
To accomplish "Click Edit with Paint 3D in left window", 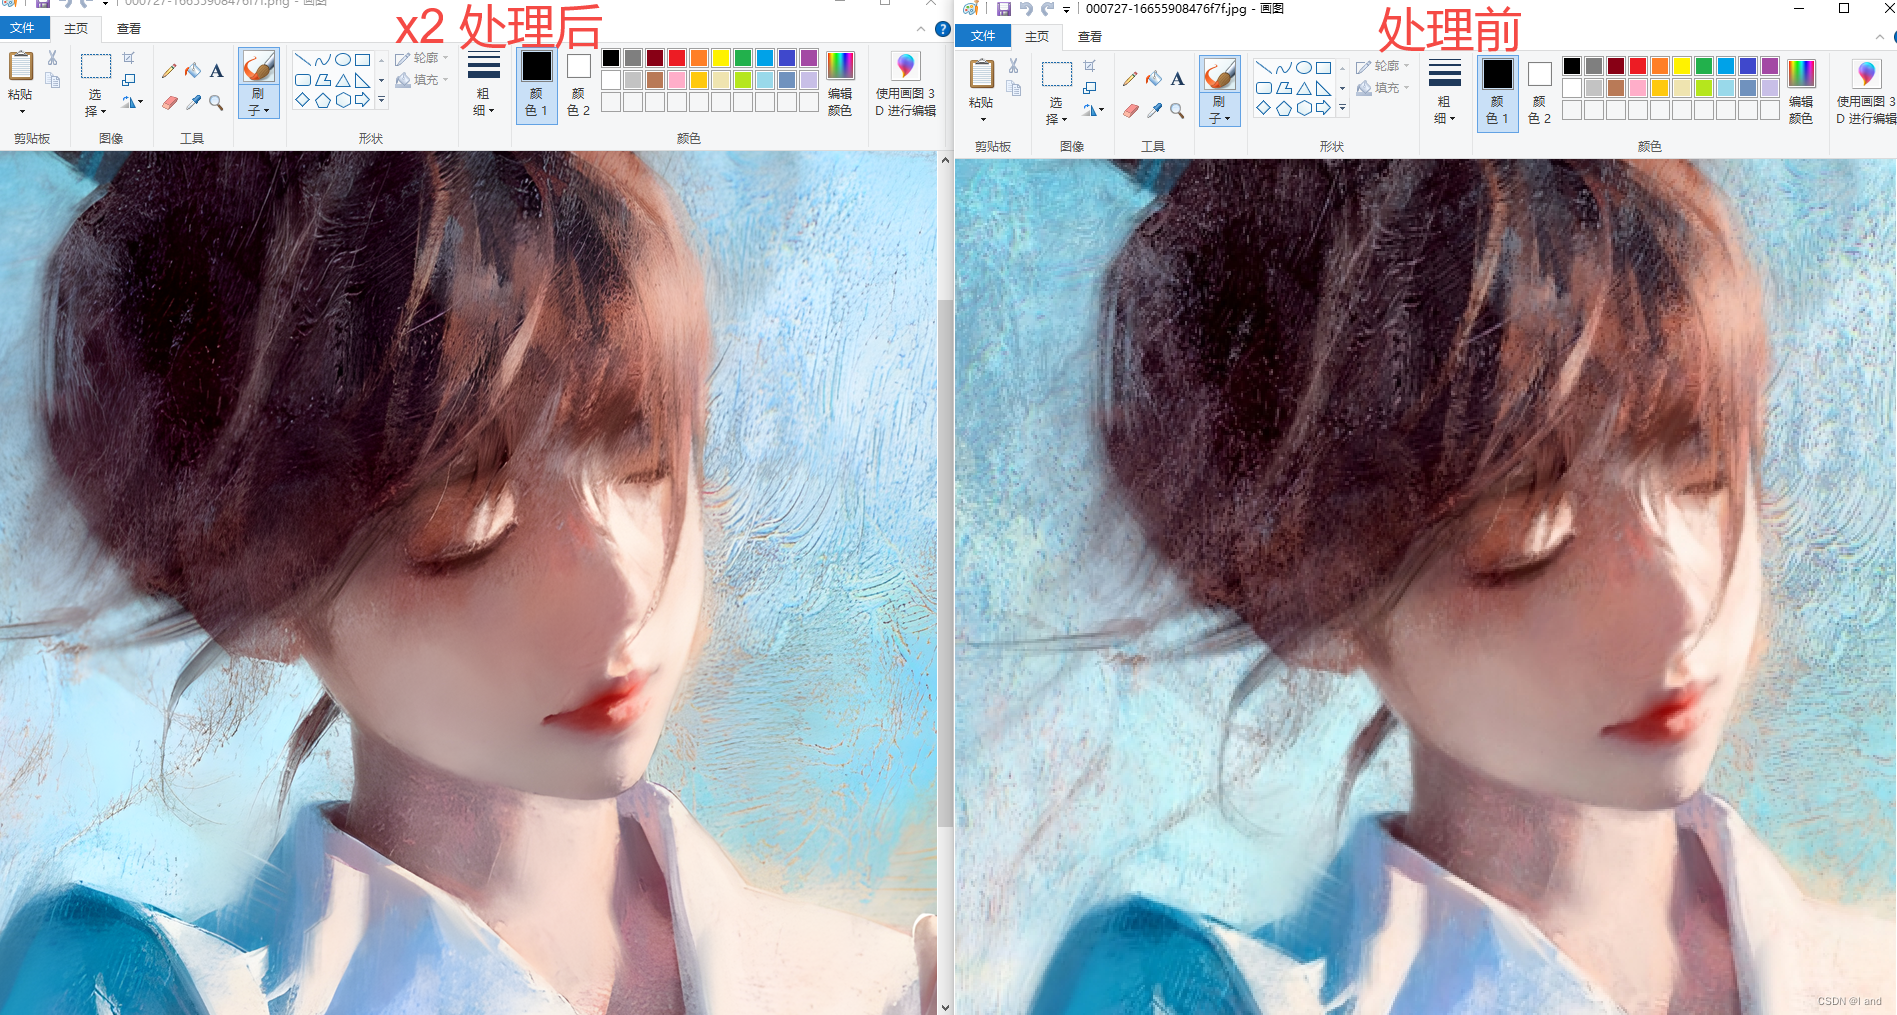I will pyautogui.click(x=905, y=83).
